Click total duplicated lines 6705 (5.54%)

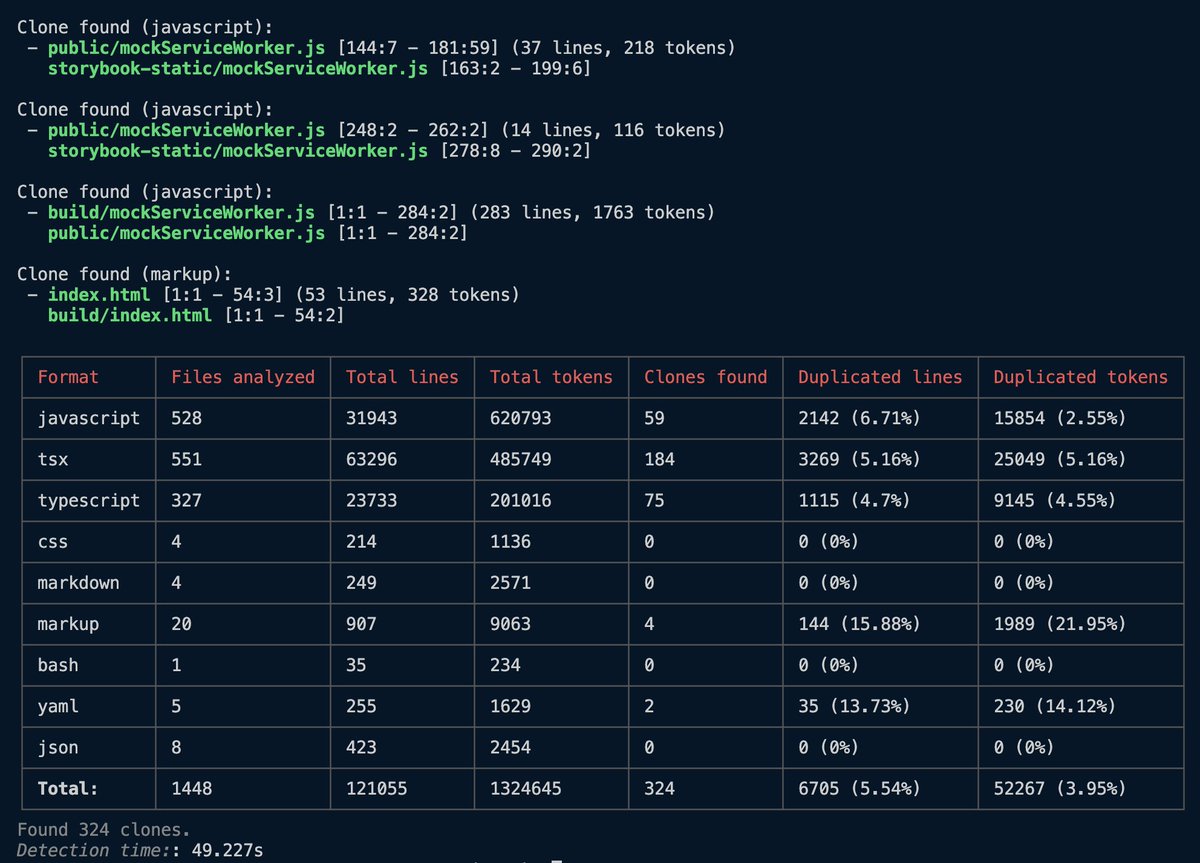(859, 788)
